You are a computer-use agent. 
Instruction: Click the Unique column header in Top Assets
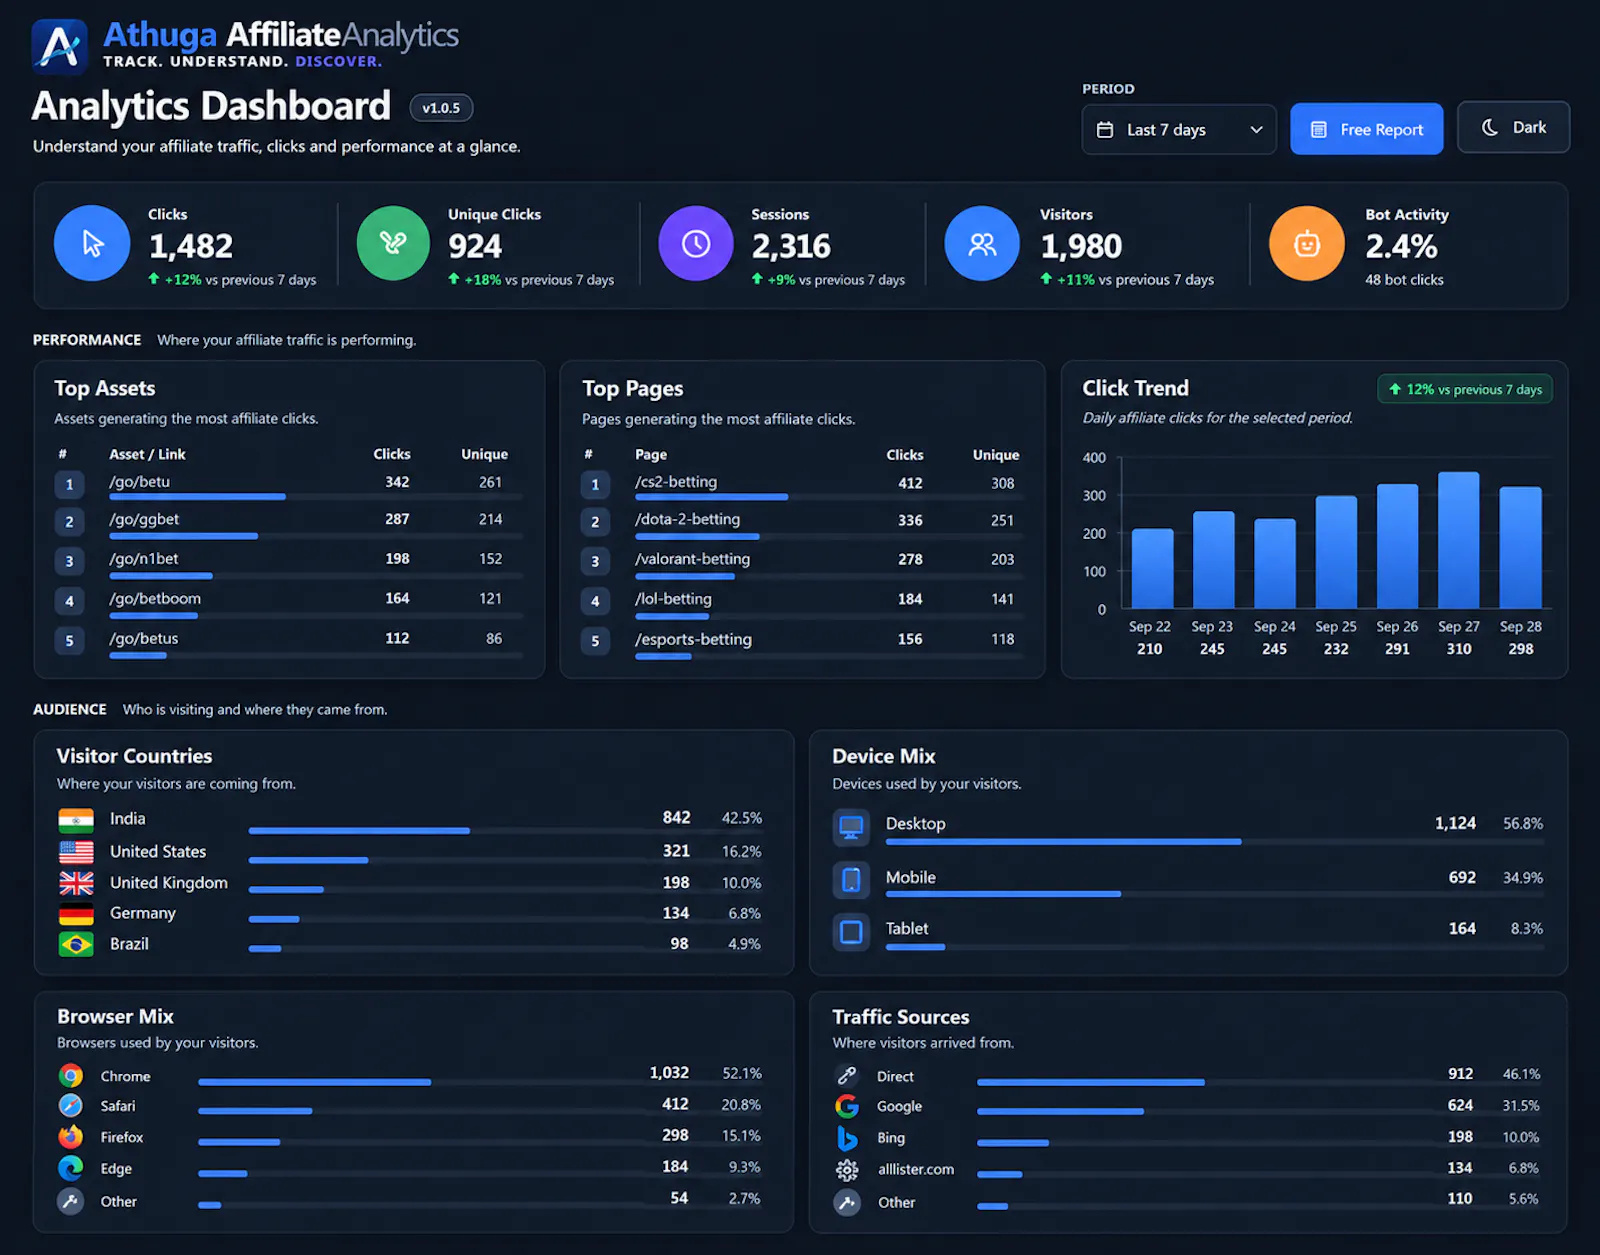[x=484, y=454]
